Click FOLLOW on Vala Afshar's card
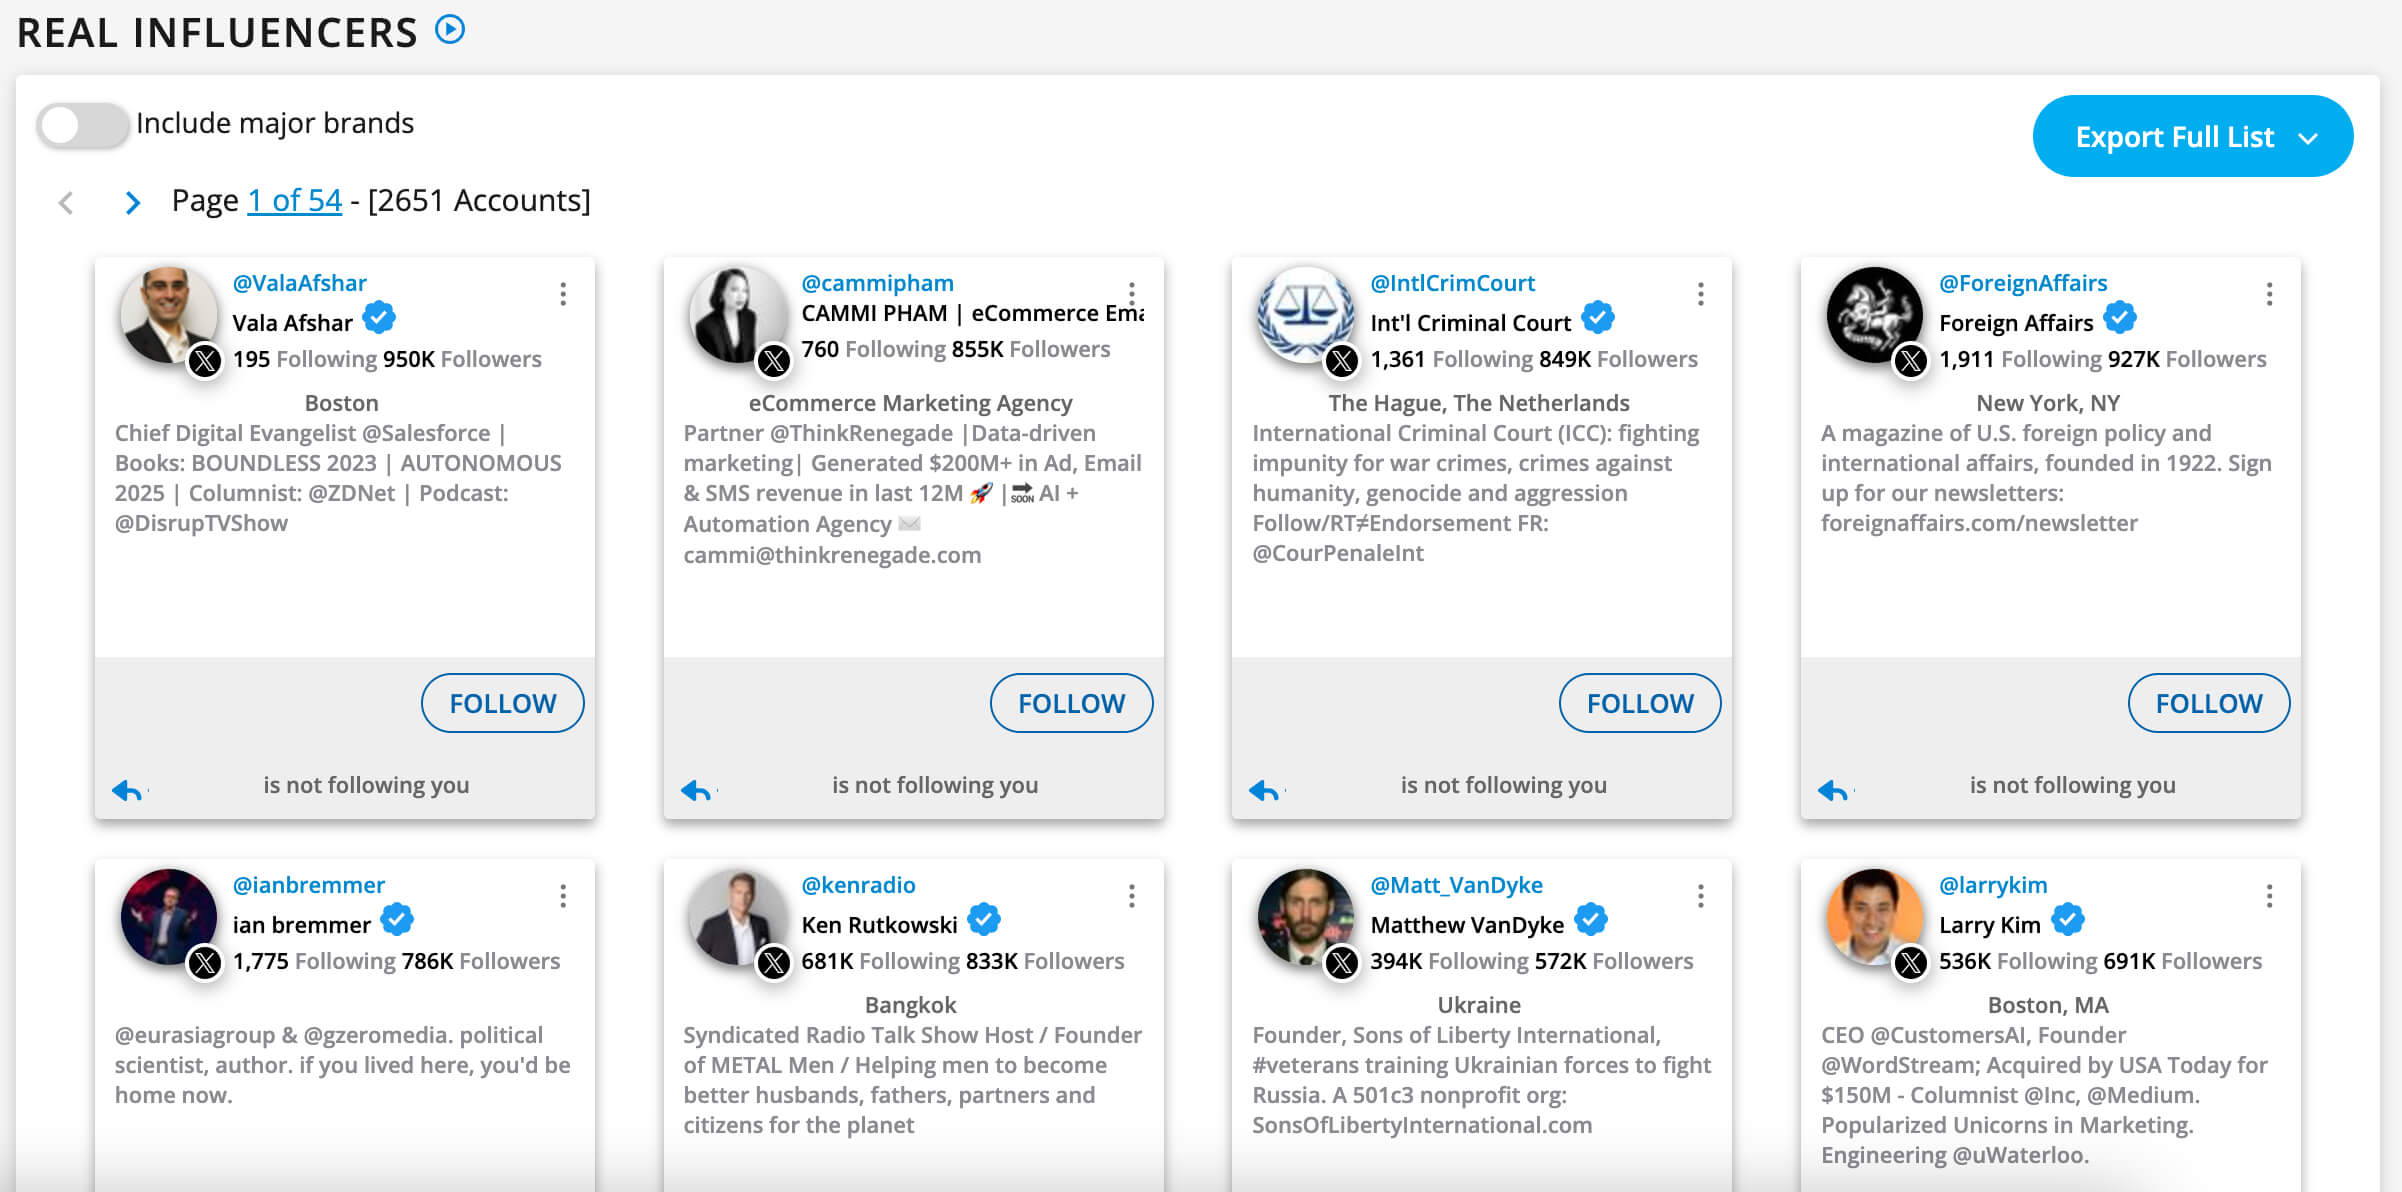The width and height of the screenshot is (2402, 1192). (503, 703)
